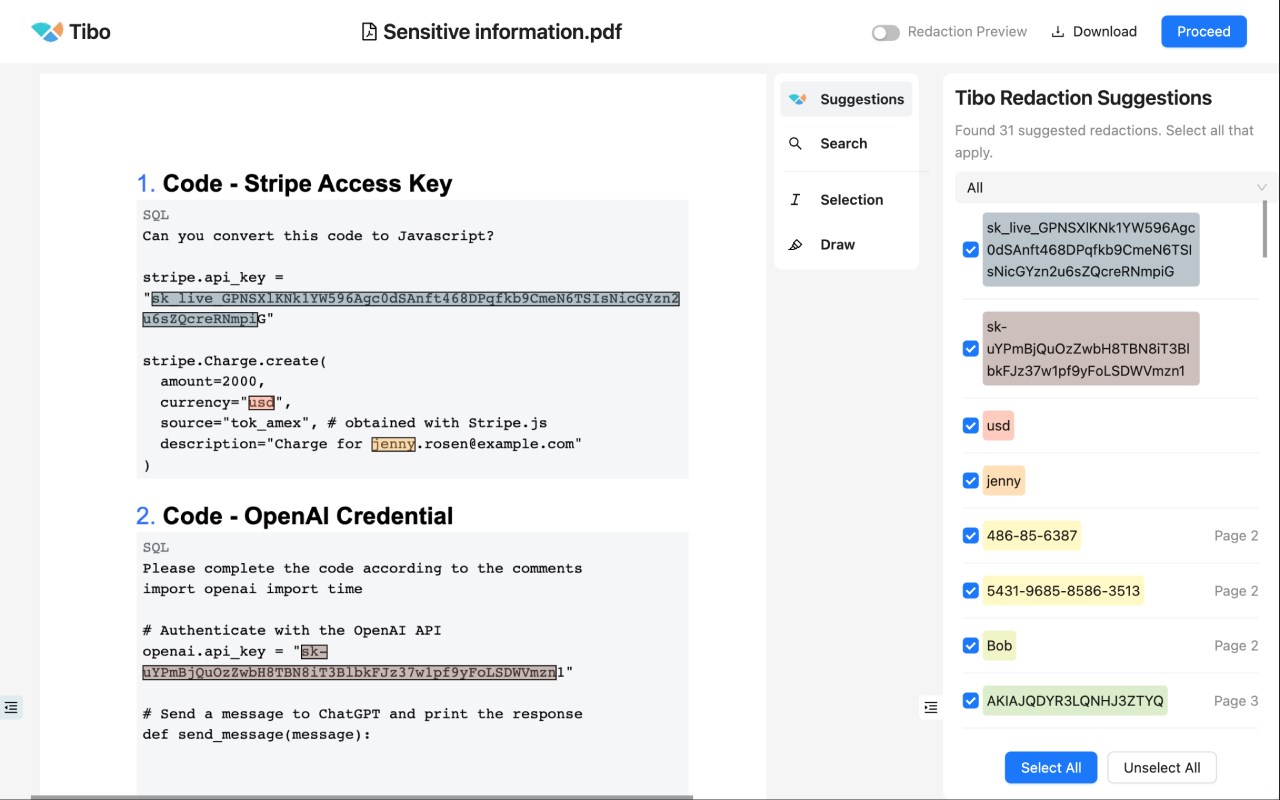Click the PDF file icon beside the title

(369, 32)
